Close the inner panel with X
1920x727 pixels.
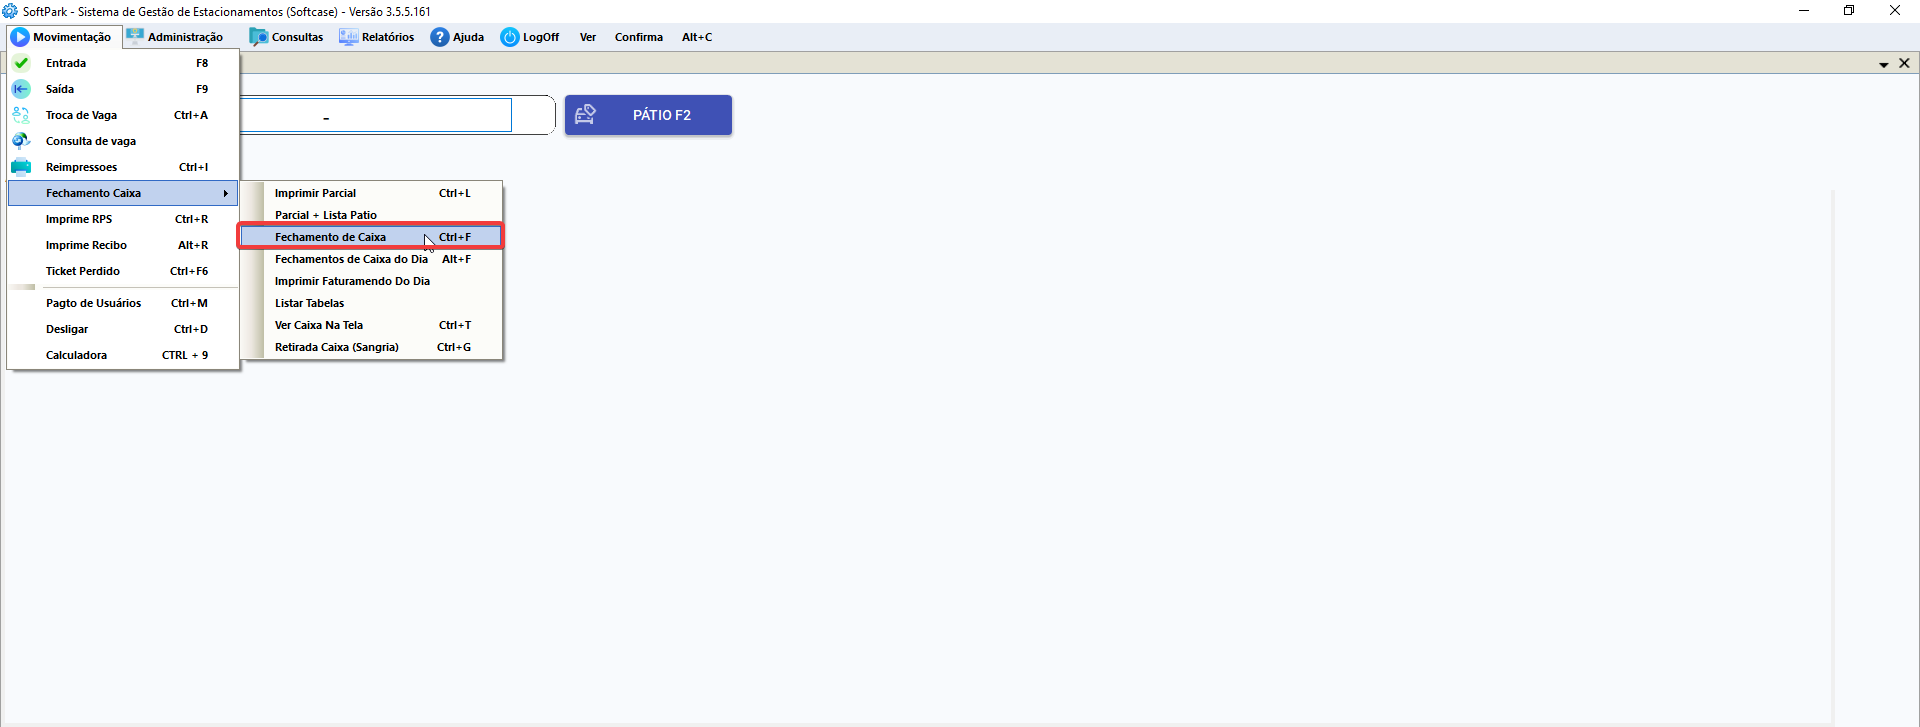pyautogui.click(x=1904, y=63)
